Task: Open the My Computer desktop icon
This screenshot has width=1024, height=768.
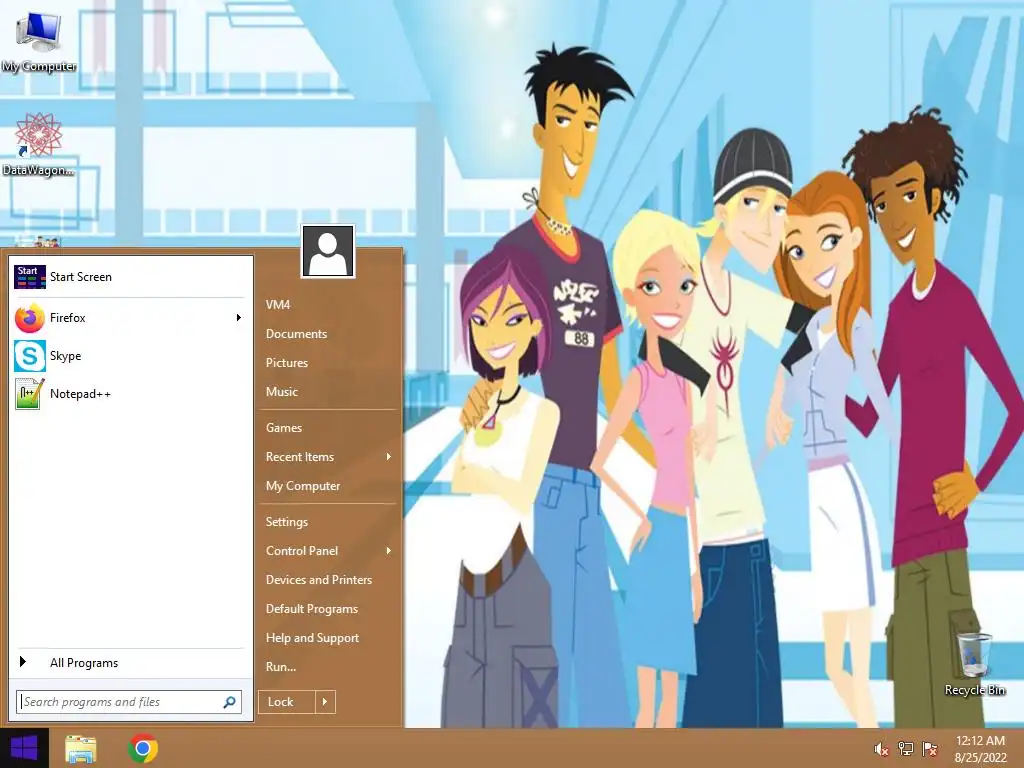Action: coord(39,39)
